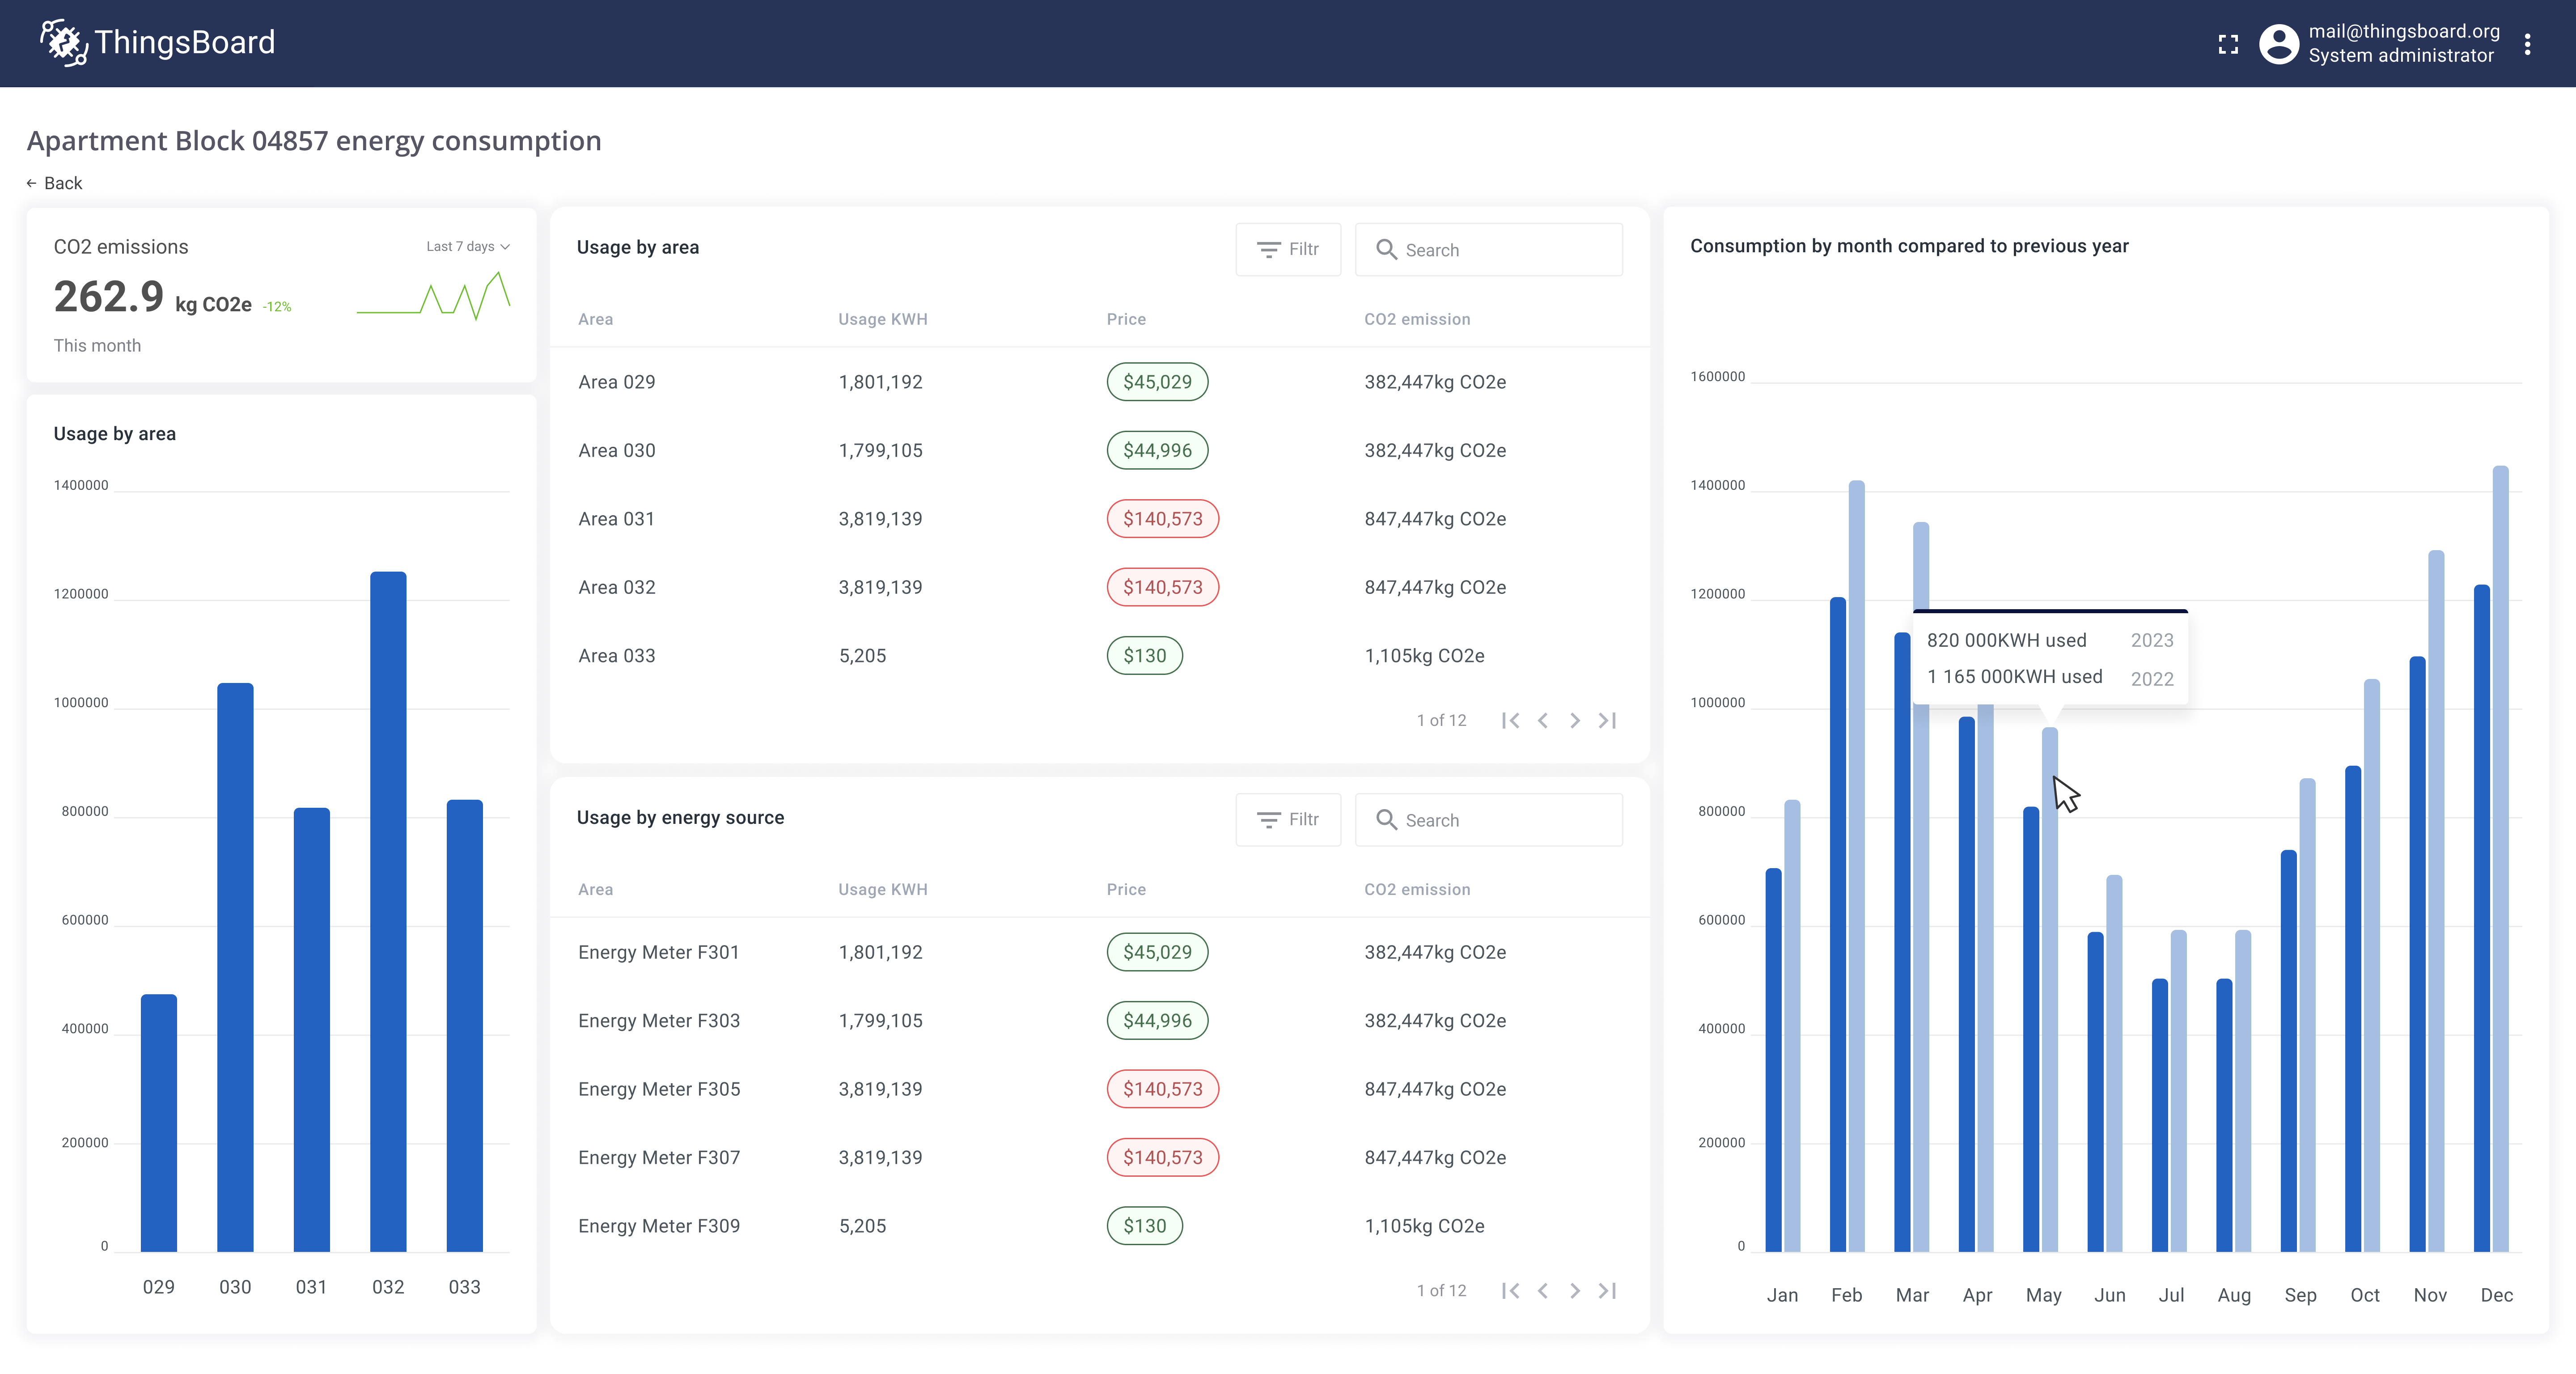Screen dimensions: 2576x1374
Task: Open the three-dot user menu
Action: [2527, 44]
